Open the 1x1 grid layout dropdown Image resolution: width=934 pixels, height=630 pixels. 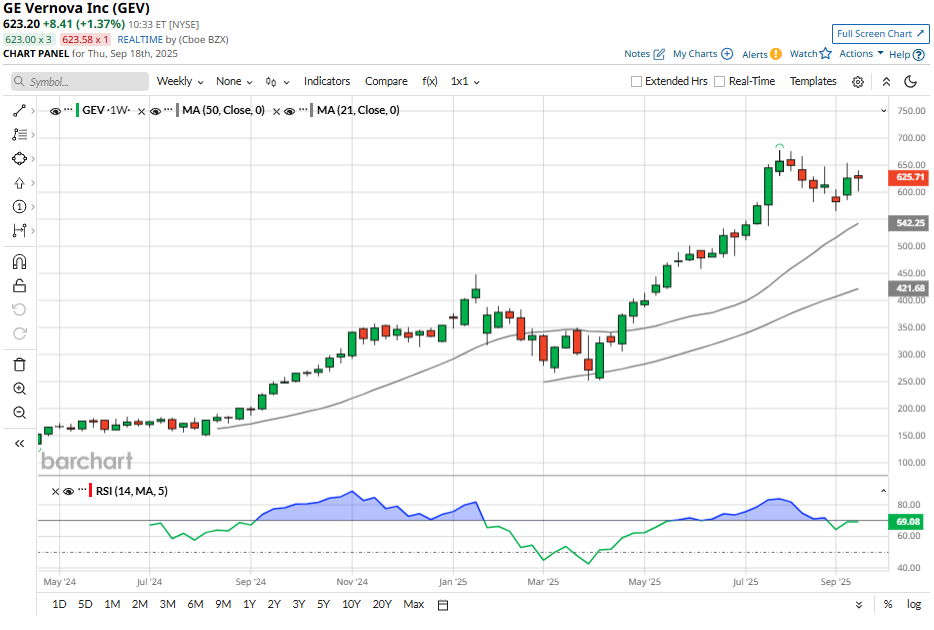pyautogui.click(x=465, y=82)
